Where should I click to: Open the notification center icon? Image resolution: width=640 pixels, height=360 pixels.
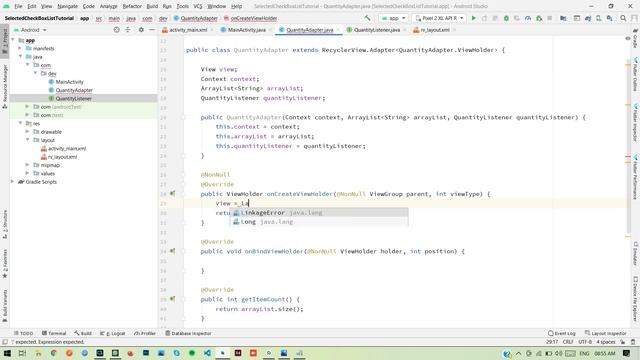pyautogui.click(x=627, y=353)
